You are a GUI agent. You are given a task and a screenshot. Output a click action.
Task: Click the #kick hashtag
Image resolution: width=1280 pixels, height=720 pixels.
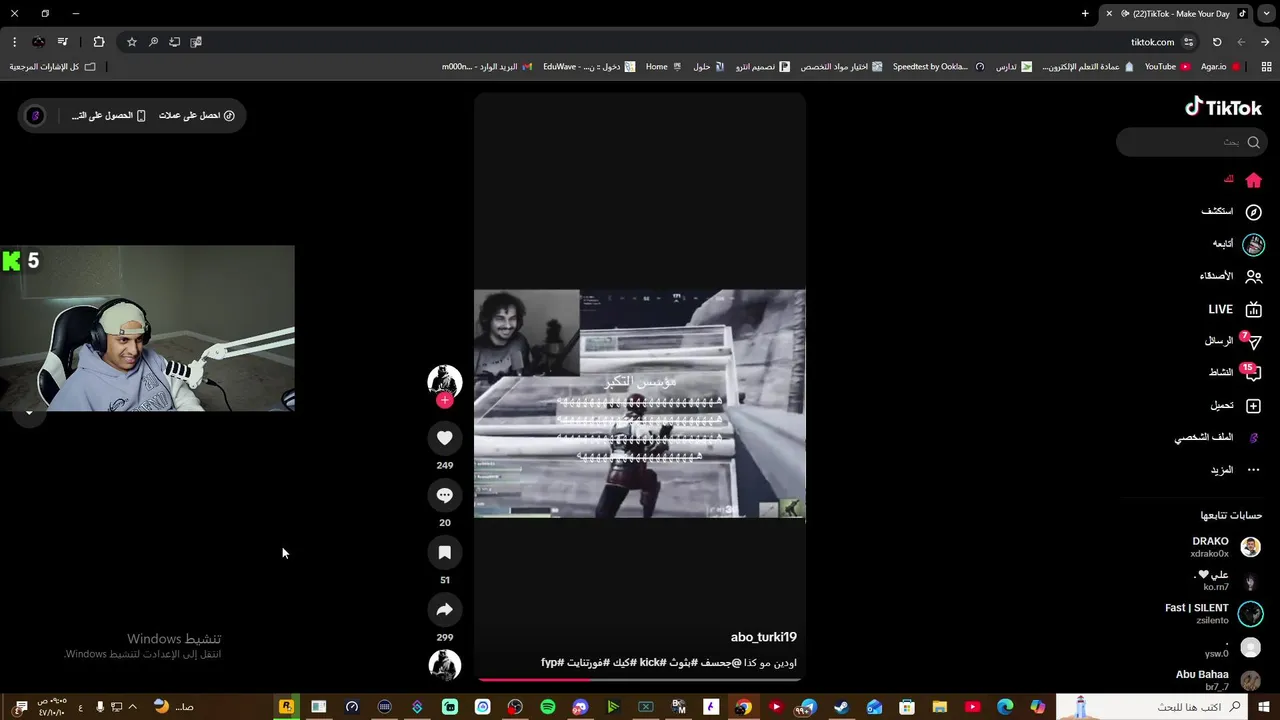point(653,662)
